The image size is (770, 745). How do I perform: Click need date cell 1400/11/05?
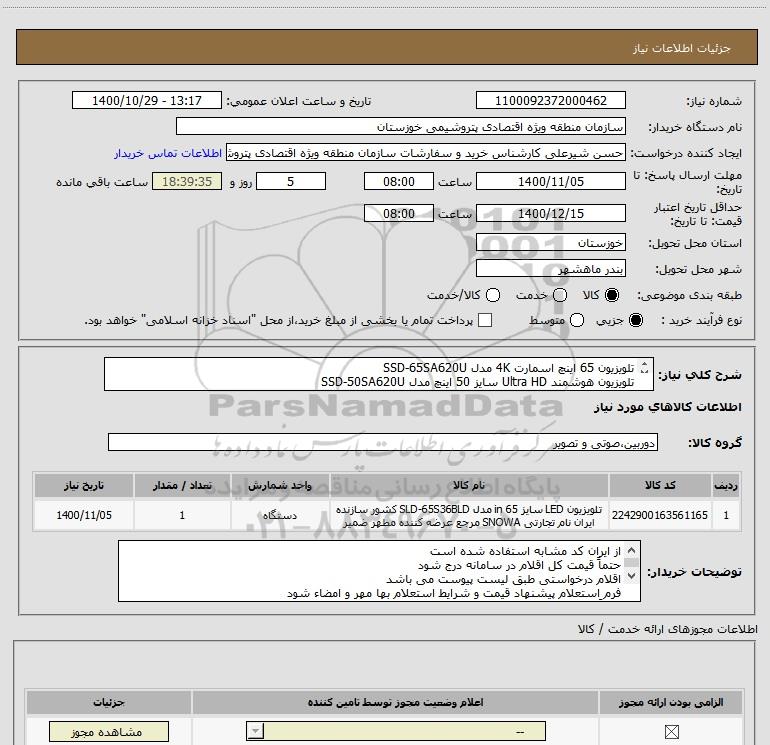point(84,515)
